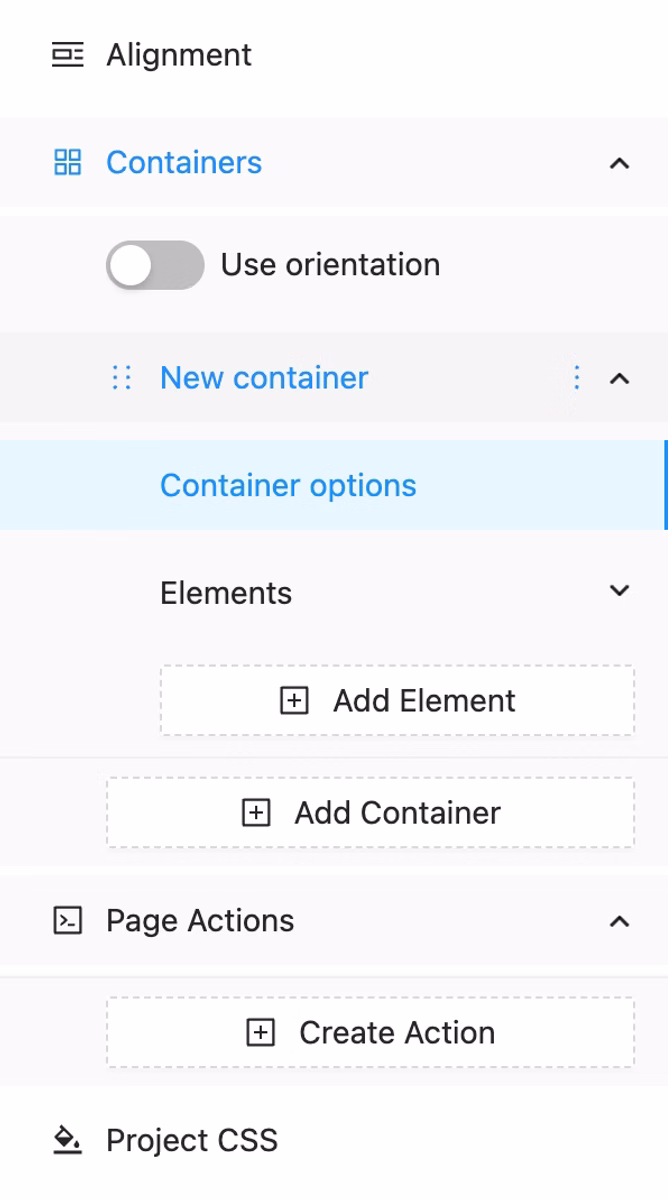Image resolution: width=668 pixels, height=1200 pixels.
Task: Open the Alignment menu item
Action: pyautogui.click(x=179, y=55)
